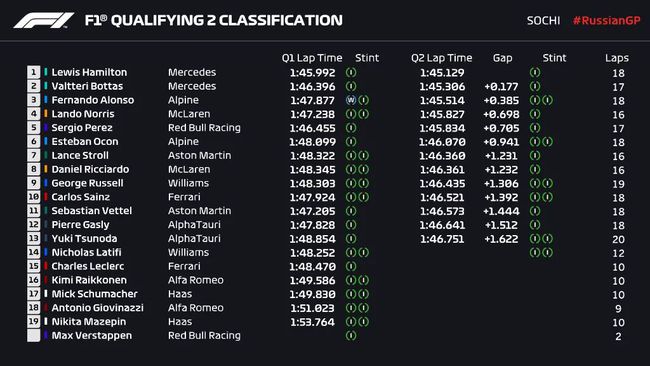
Task: Click Hamilton's Q1 intermediate tyre stint icon
Action: tap(351, 72)
